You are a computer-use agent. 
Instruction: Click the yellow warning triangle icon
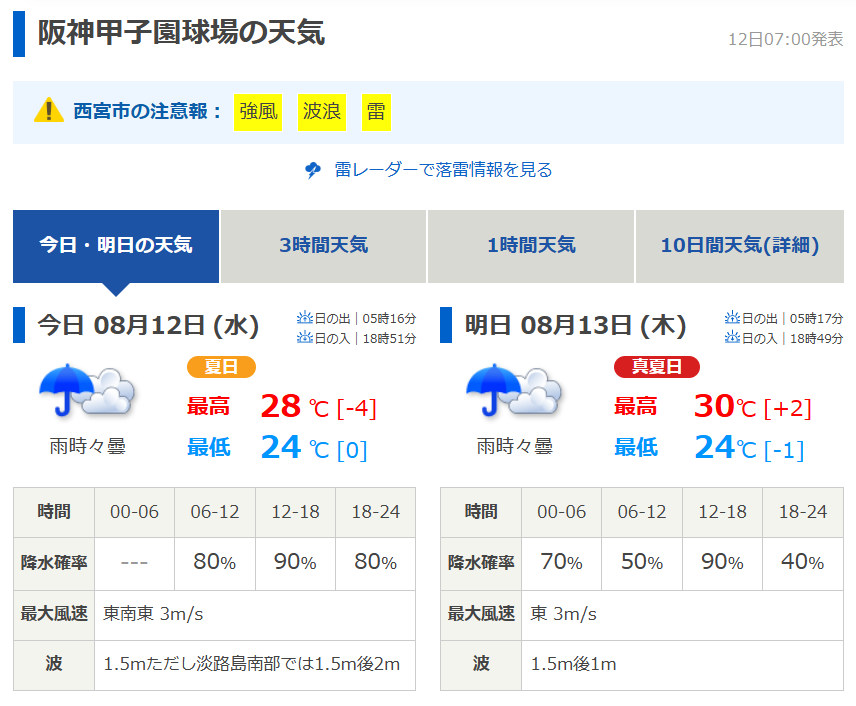pos(49,111)
